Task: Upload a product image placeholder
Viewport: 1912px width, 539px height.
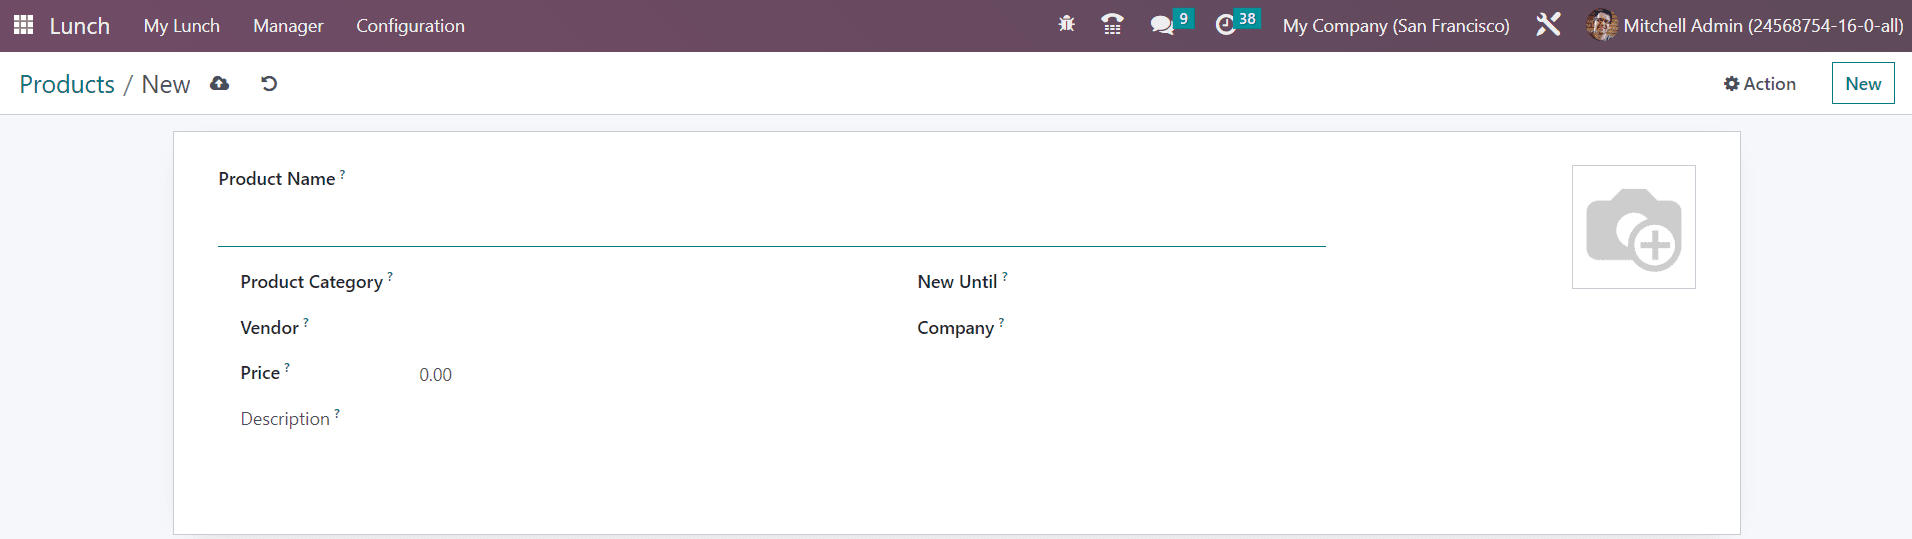Action: coord(1634,227)
